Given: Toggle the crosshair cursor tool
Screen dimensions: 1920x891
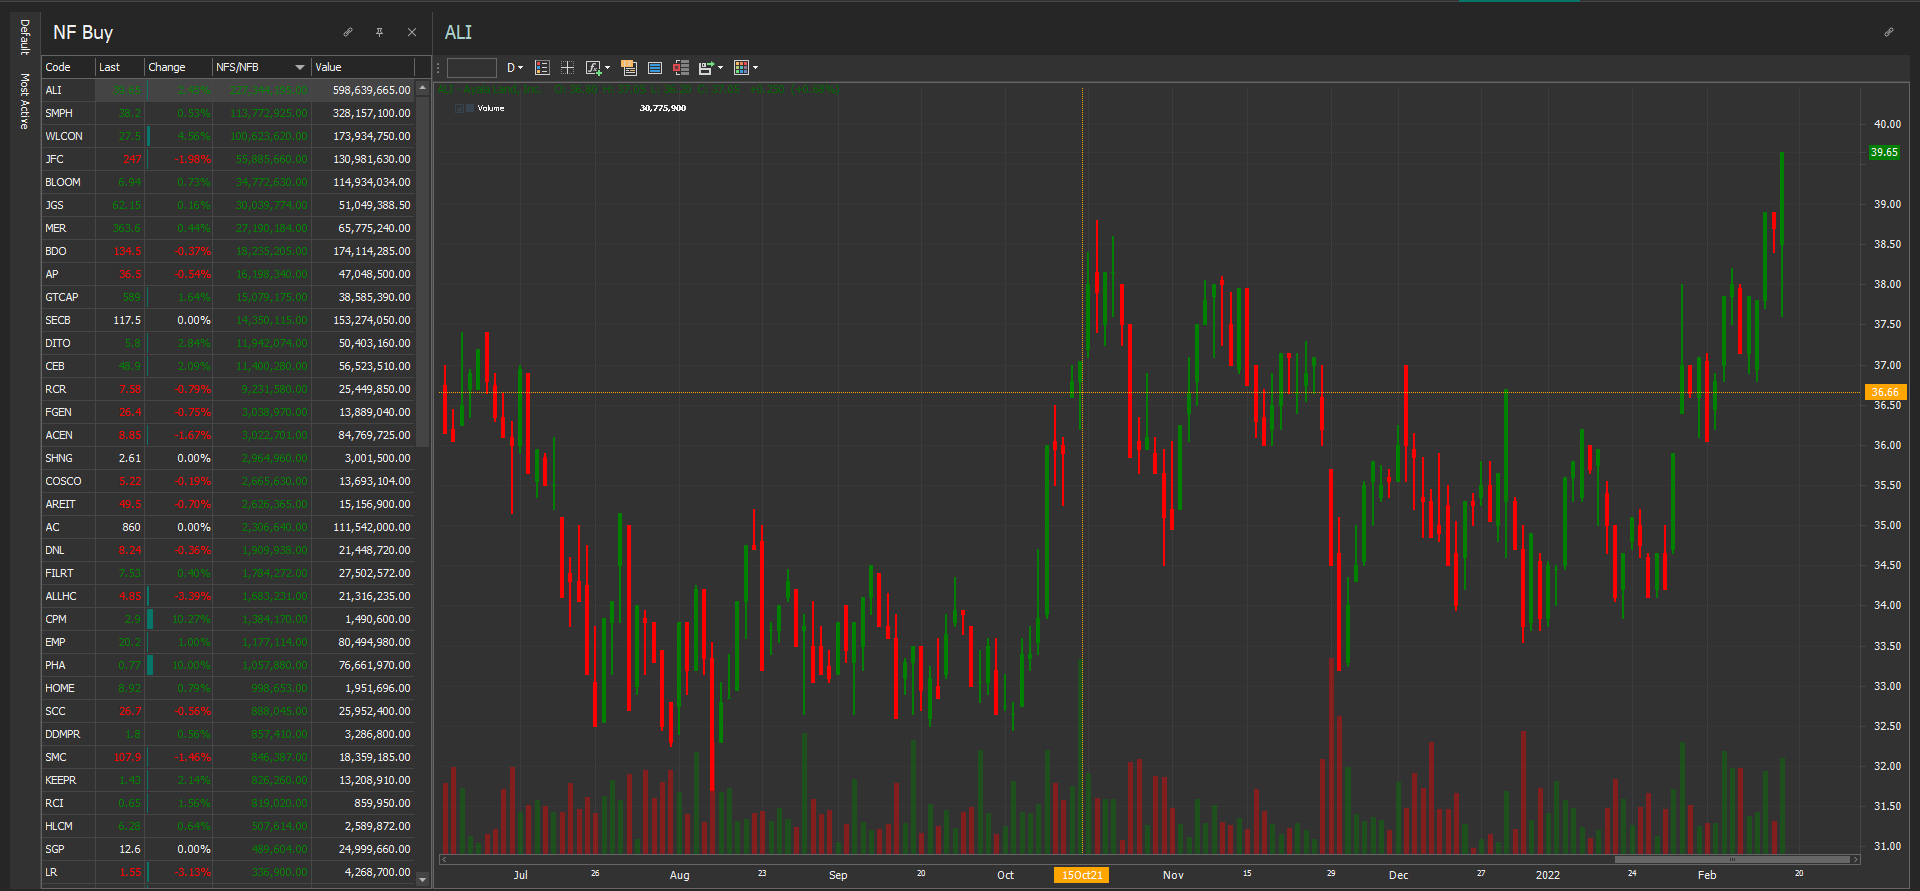Looking at the screenshot, I should 567,68.
